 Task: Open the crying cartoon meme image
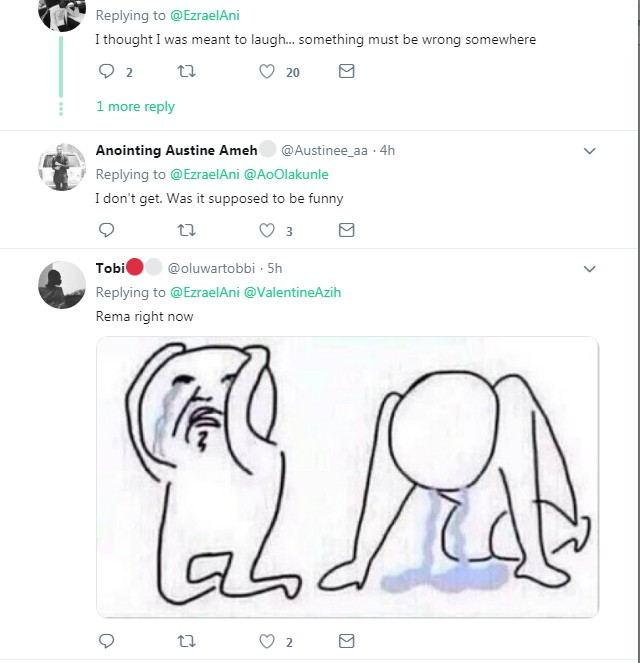coord(347,477)
